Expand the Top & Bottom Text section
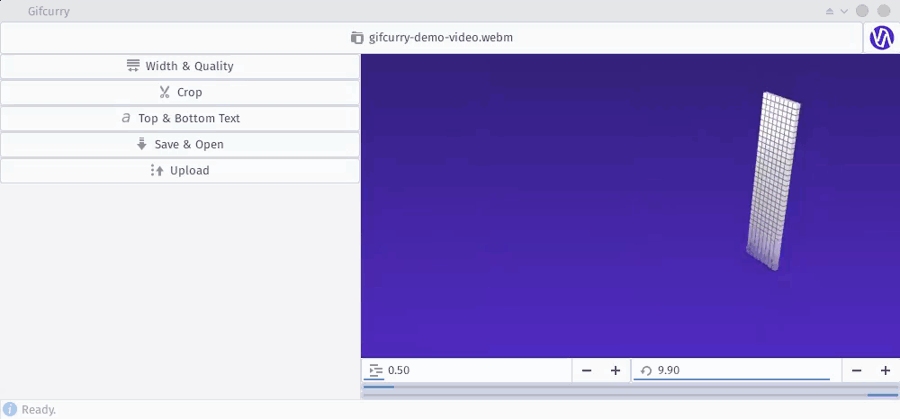Viewport: 900px width, 419px height. (x=180, y=119)
